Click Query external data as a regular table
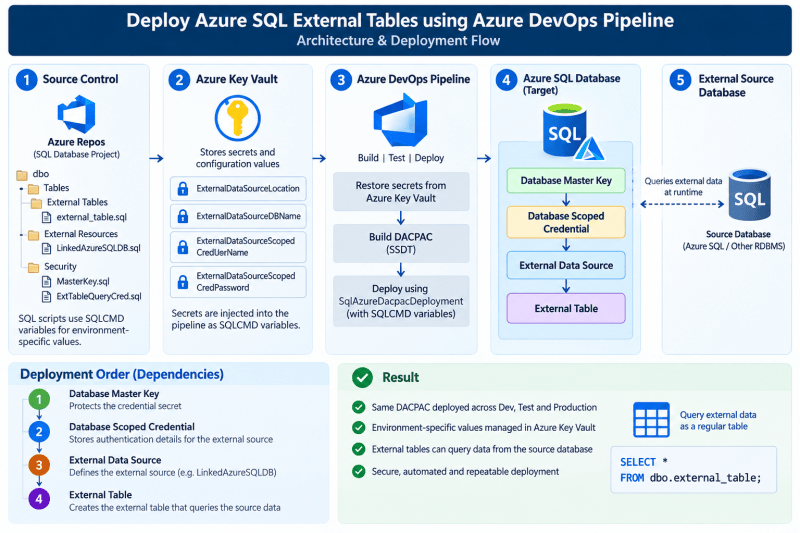The image size is (800, 533). 718,420
